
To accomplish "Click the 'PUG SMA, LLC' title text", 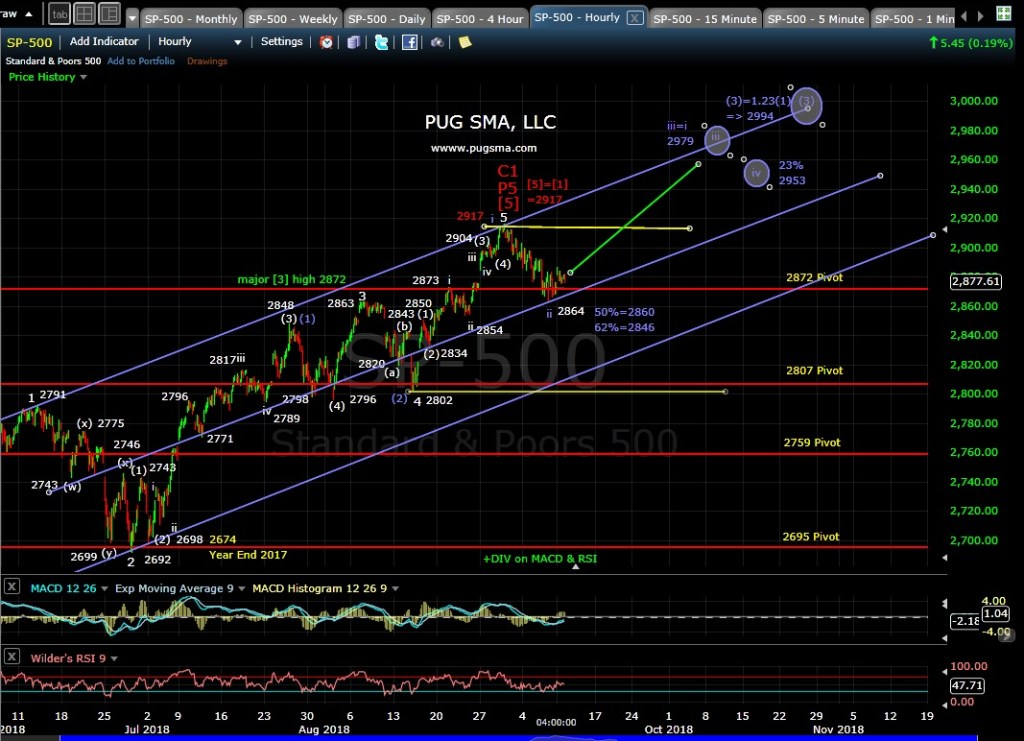I will point(490,122).
